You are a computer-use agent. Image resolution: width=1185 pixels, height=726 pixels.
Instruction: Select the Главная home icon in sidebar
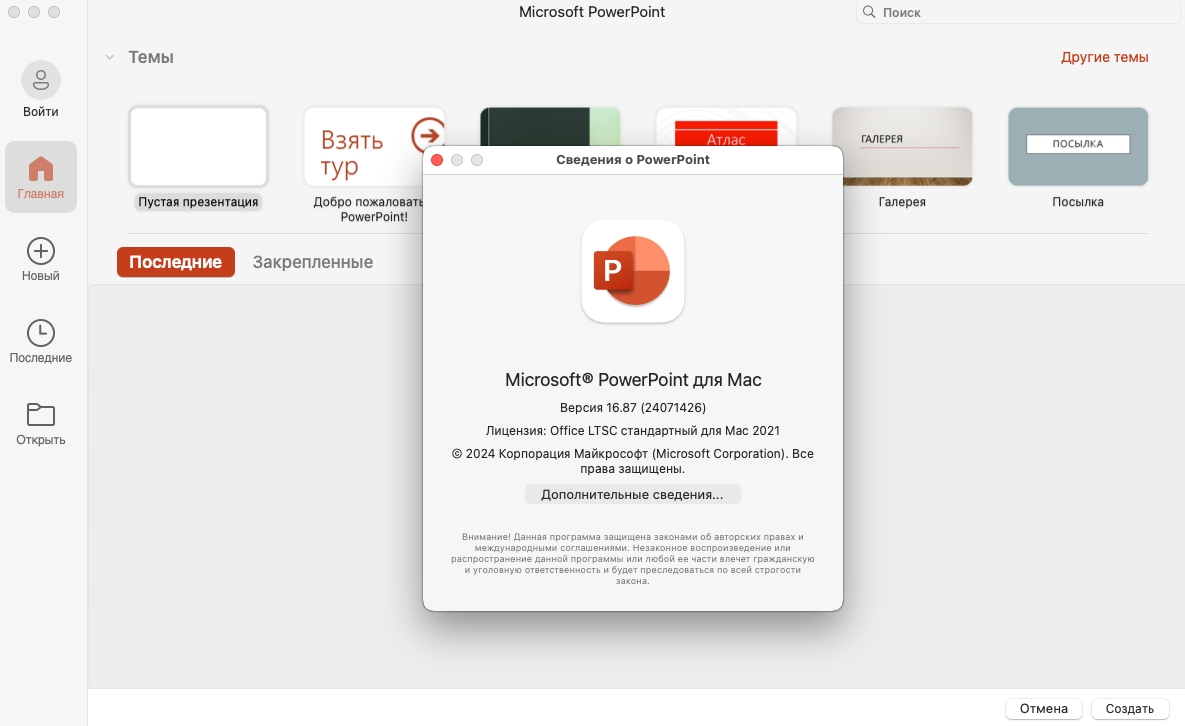(41, 167)
